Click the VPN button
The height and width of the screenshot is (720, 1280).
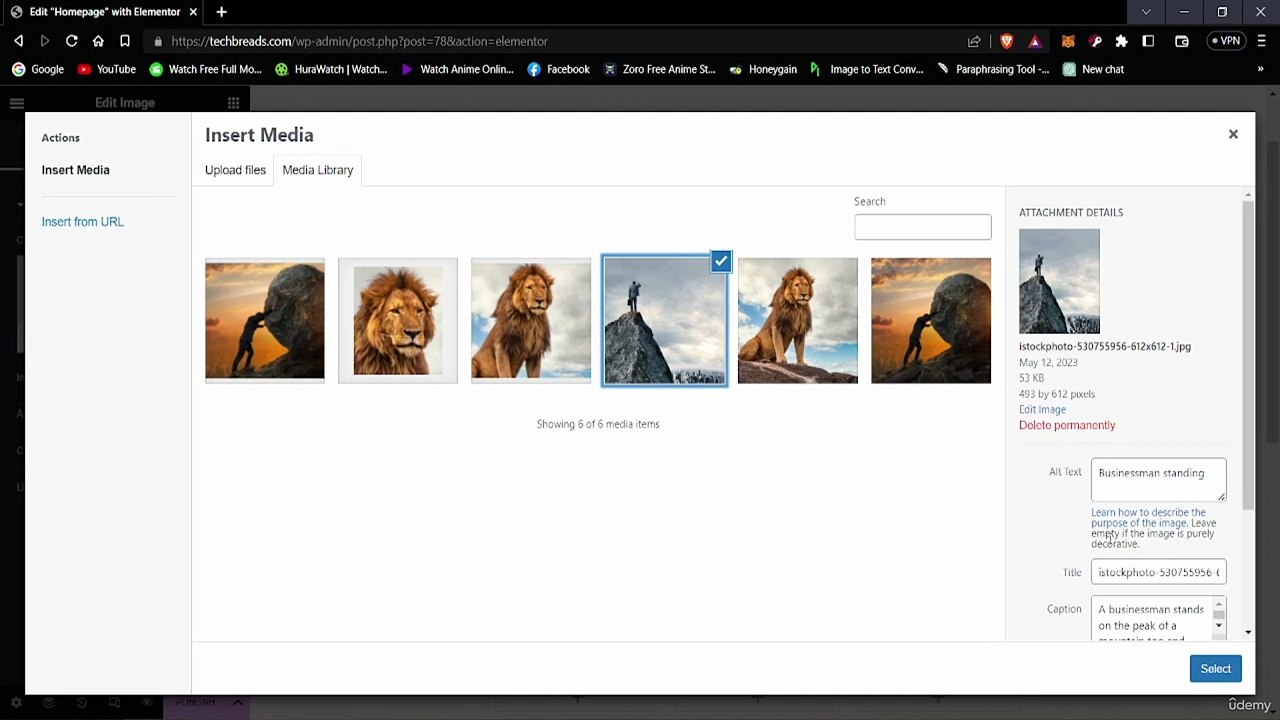coord(1225,41)
